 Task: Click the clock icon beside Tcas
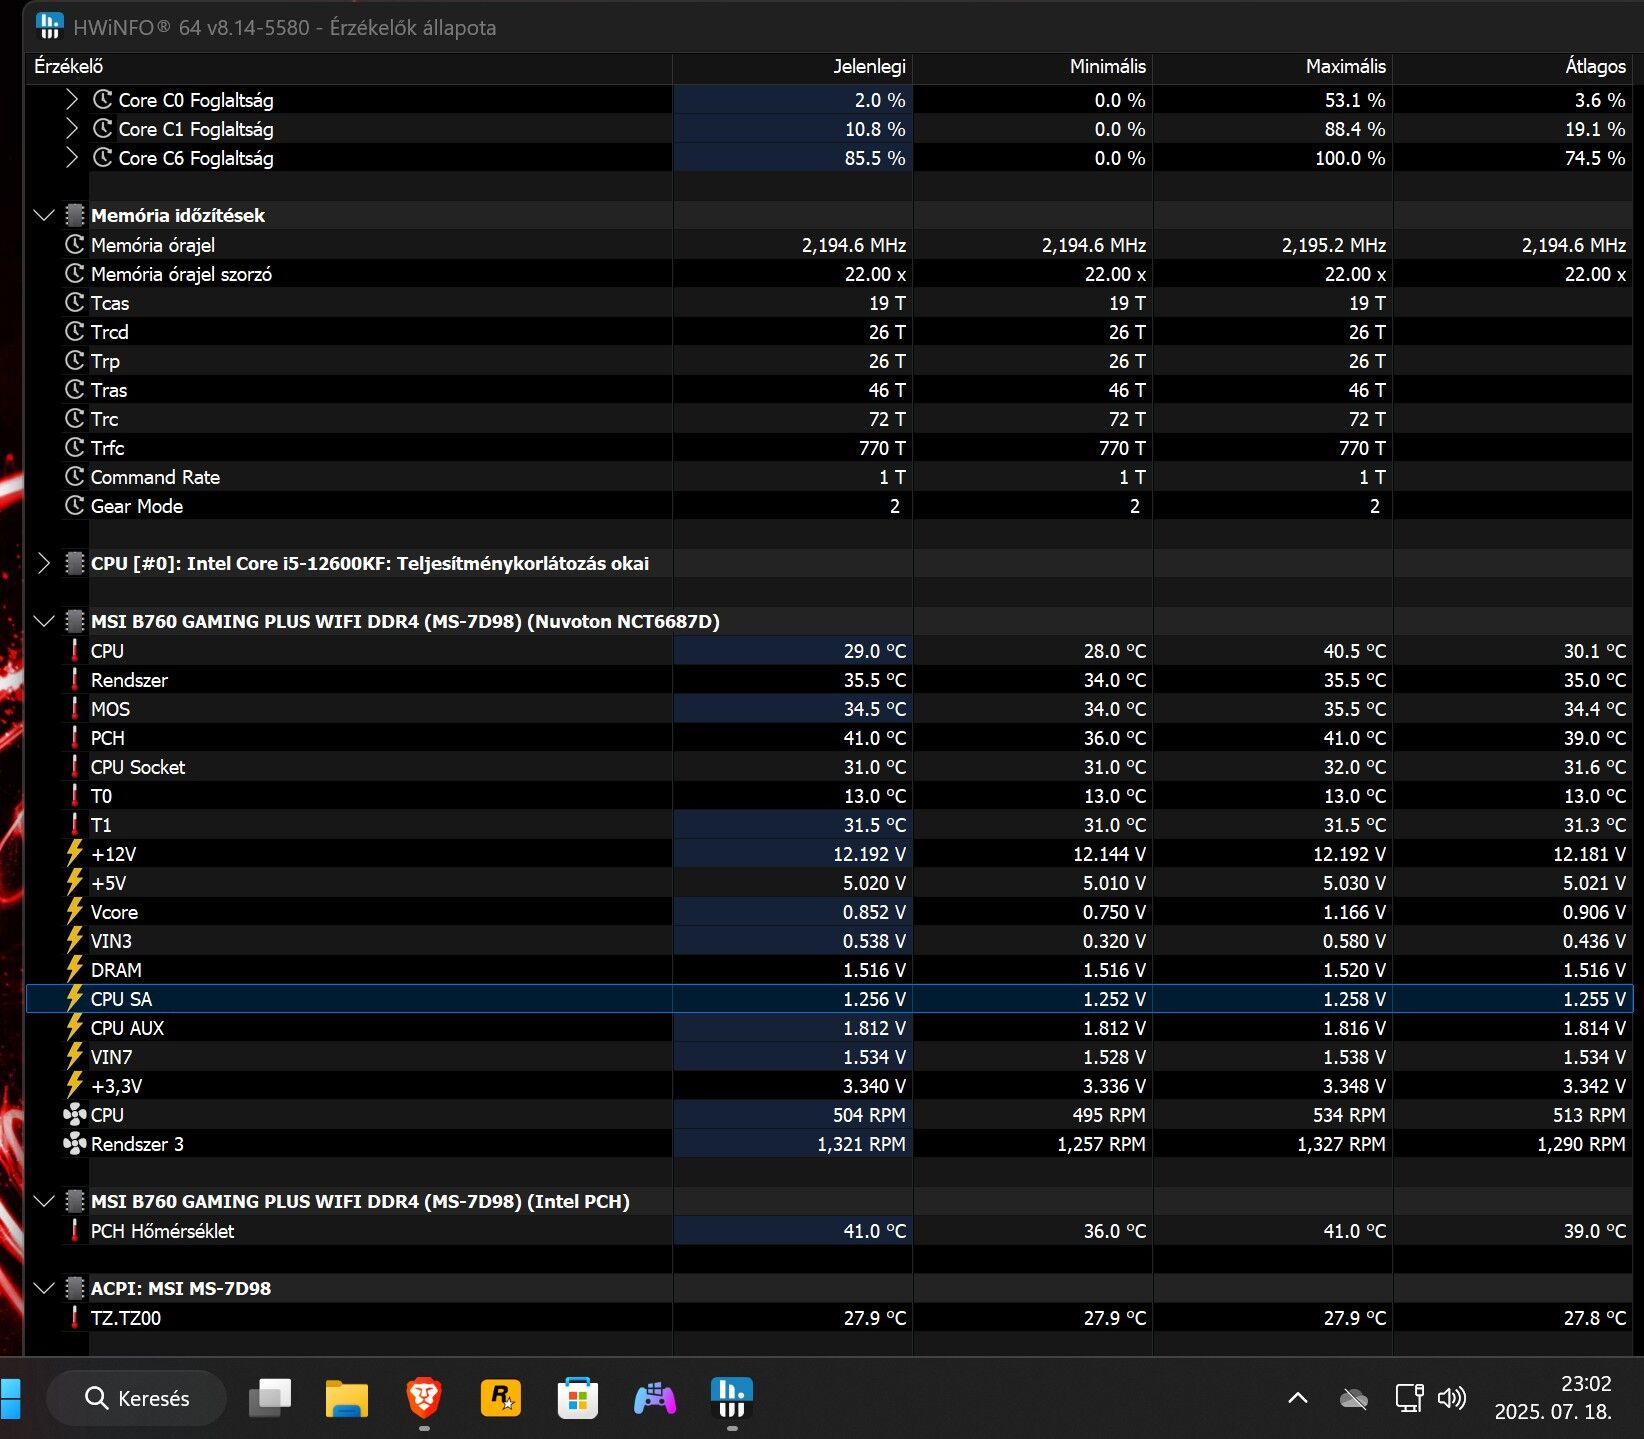pyautogui.click(x=74, y=303)
